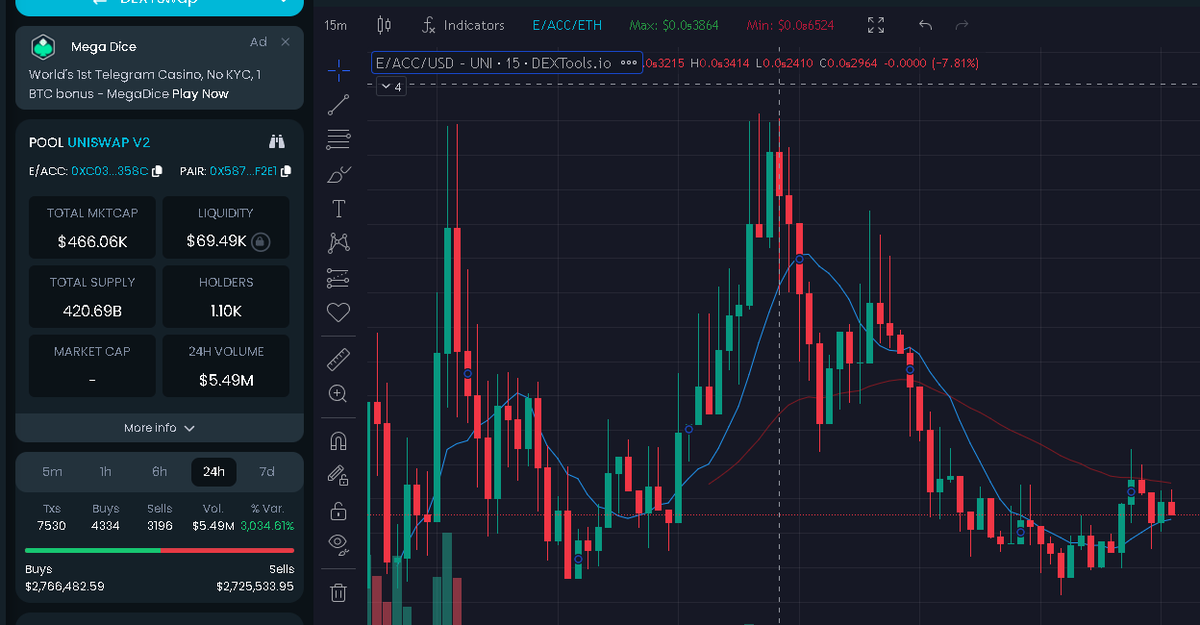
Task: Click the redo arrow icon
Action: tap(962, 25)
